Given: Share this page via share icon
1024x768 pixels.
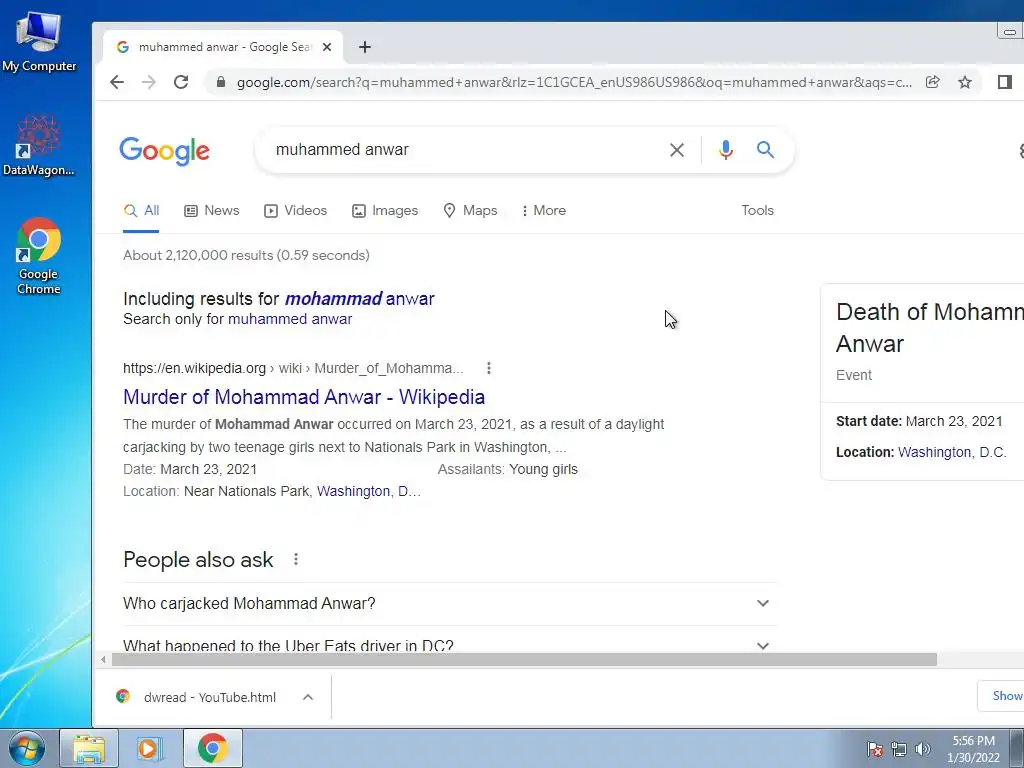Looking at the screenshot, I should tap(933, 82).
